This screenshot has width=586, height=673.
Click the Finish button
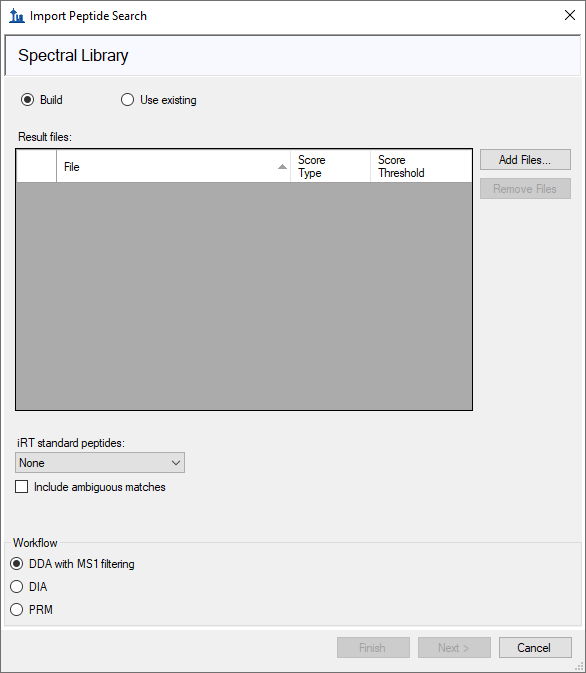point(373,648)
